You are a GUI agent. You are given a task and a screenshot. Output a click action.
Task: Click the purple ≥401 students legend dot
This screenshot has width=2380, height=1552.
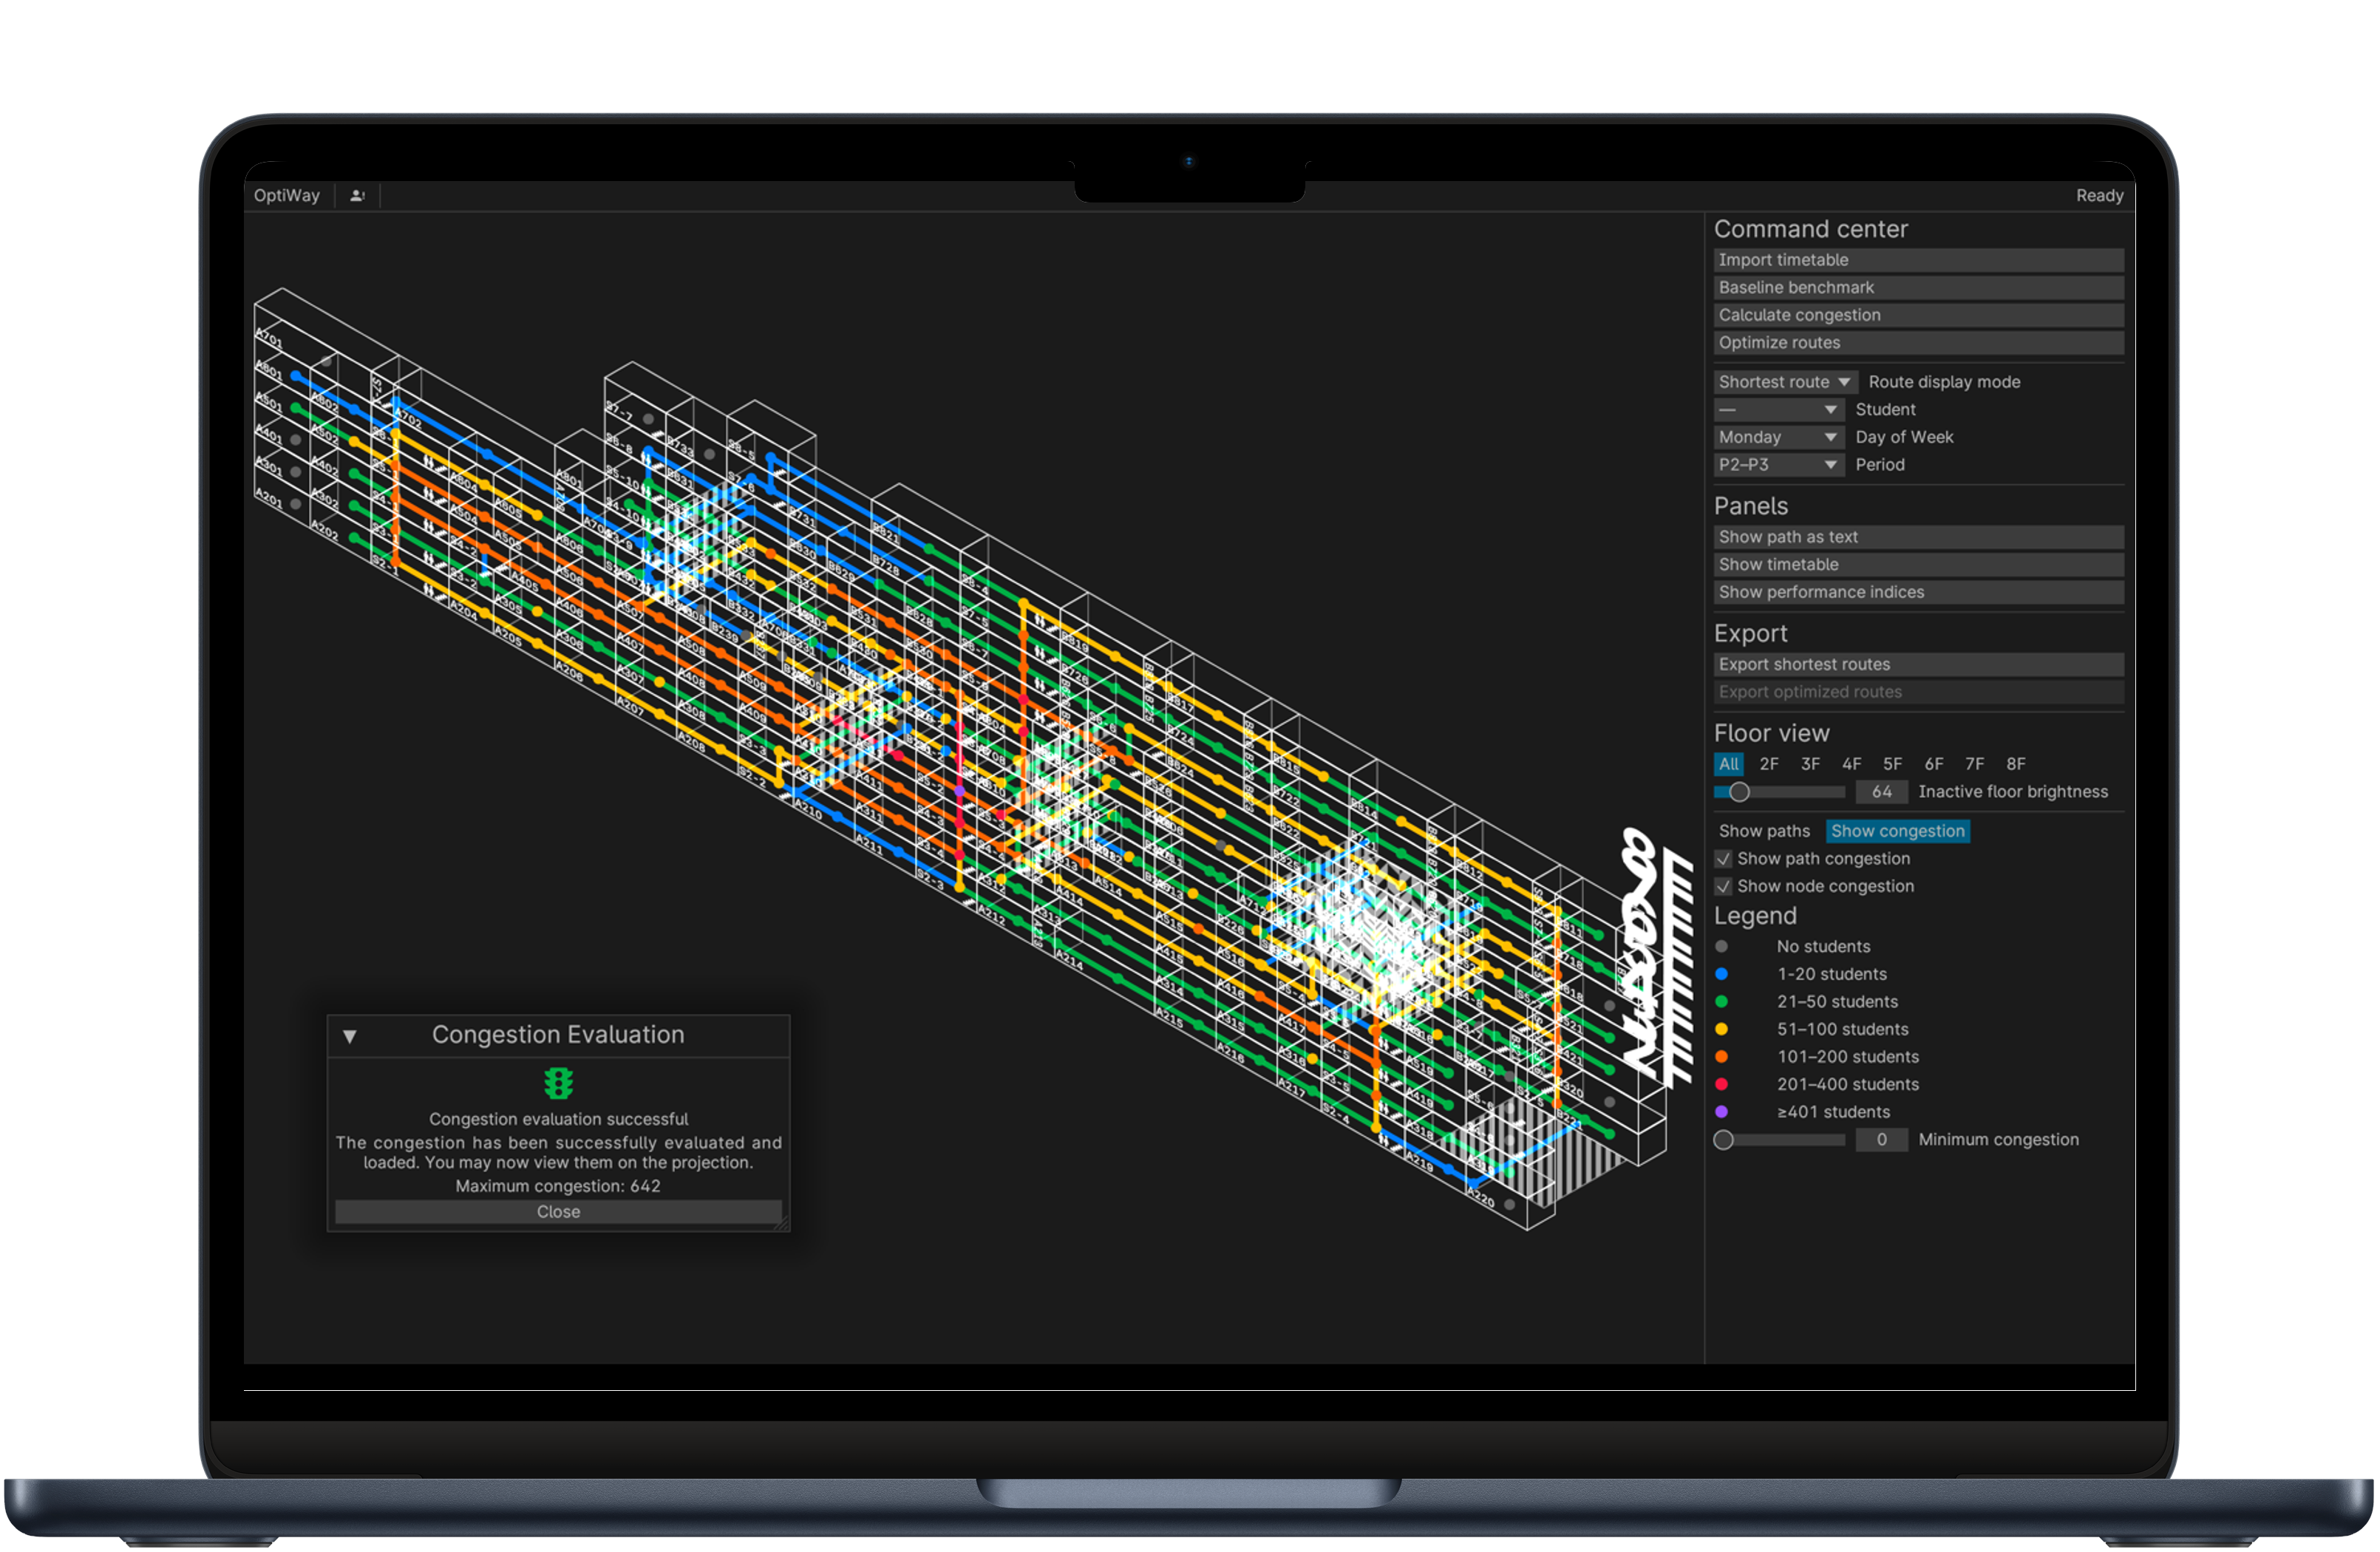click(1721, 1112)
